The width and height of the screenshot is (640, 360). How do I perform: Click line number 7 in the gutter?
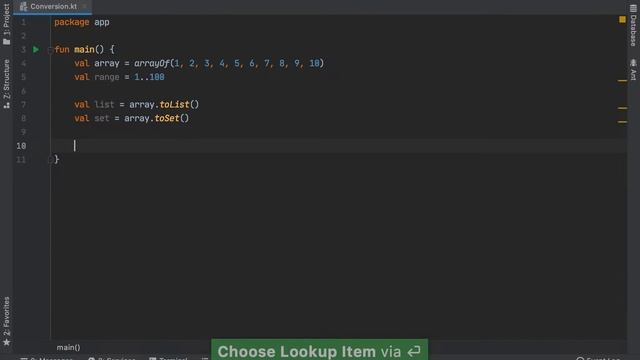(23, 104)
